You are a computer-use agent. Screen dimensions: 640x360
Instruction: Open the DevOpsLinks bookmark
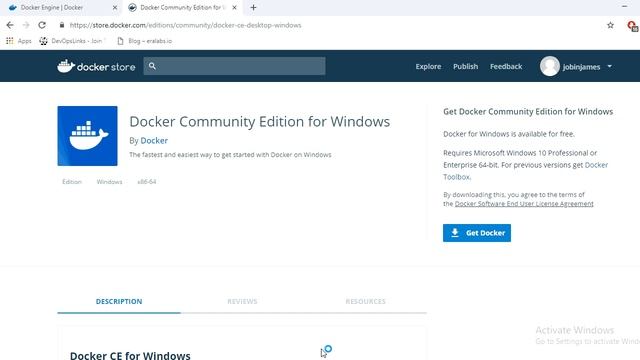71,41
